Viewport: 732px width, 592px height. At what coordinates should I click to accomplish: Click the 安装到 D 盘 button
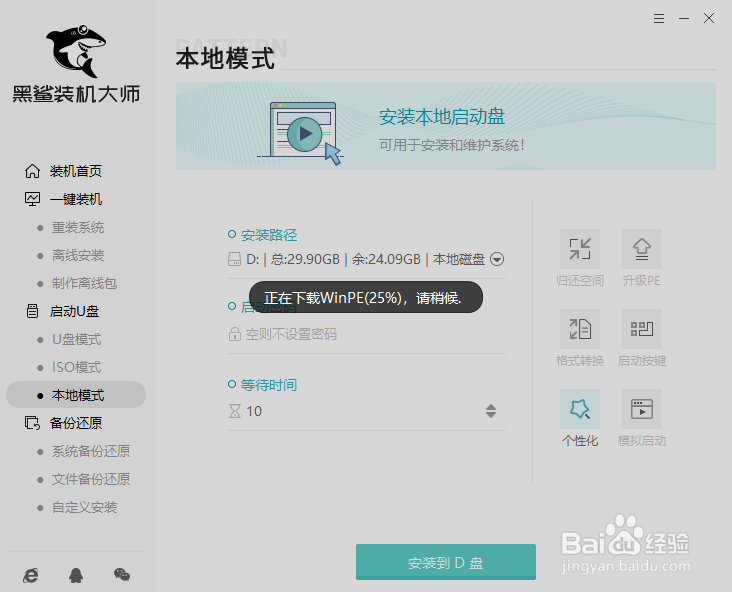[x=446, y=562]
